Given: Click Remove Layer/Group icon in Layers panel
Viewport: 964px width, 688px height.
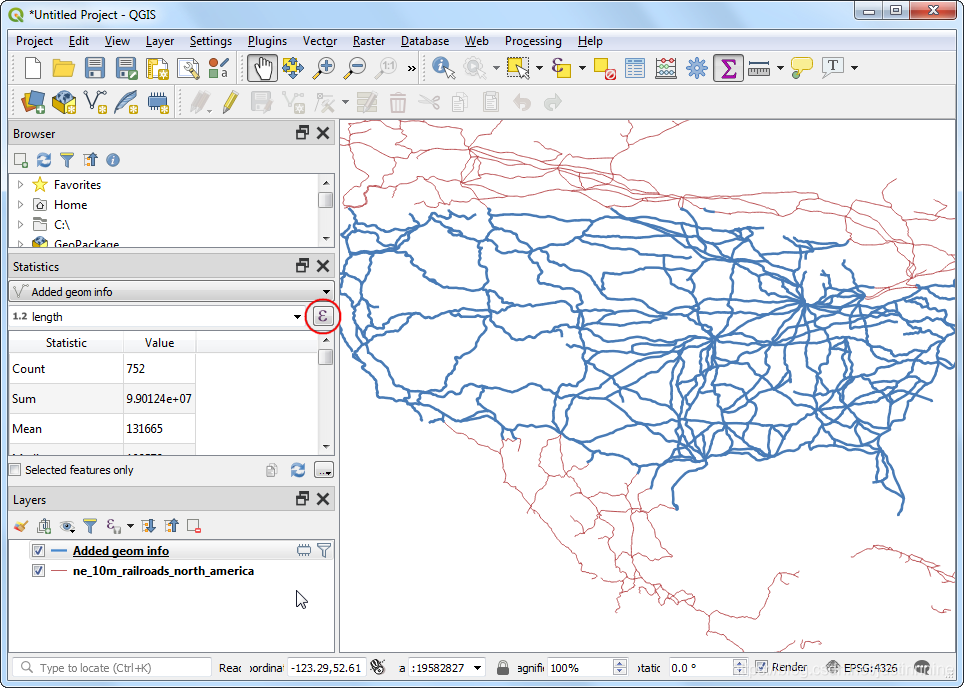Looking at the screenshot, I should [x=194, y=526].
